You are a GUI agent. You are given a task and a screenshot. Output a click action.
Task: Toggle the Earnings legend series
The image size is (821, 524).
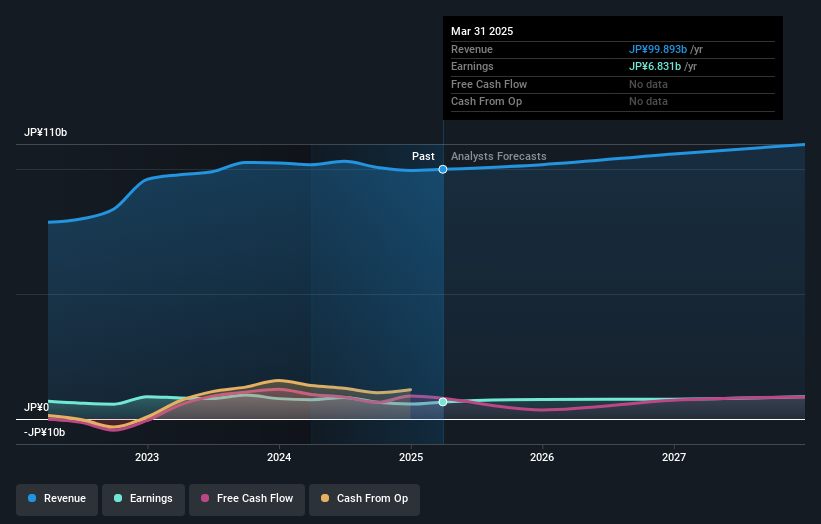pos(143,498)
